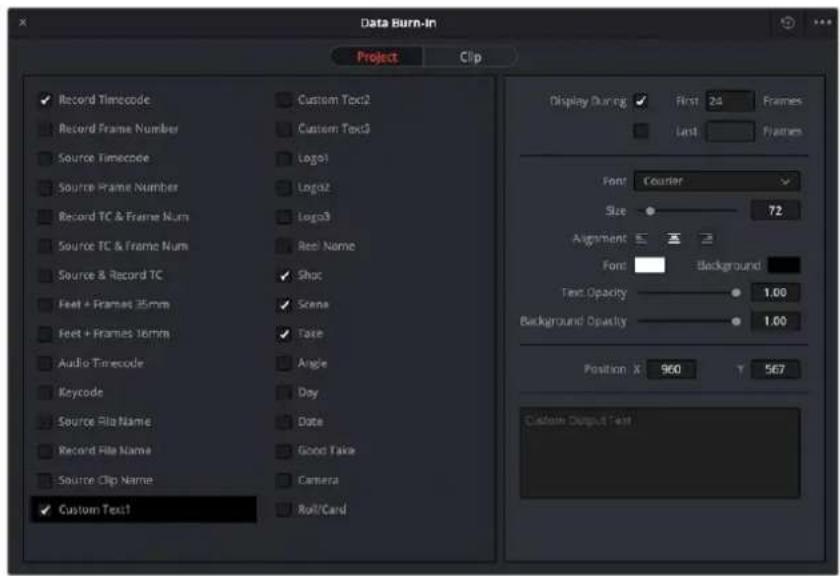Click the Text Opacity value field
Viewport: 840px width, 576px height.
pyautogui.click(x=775, y=293)
